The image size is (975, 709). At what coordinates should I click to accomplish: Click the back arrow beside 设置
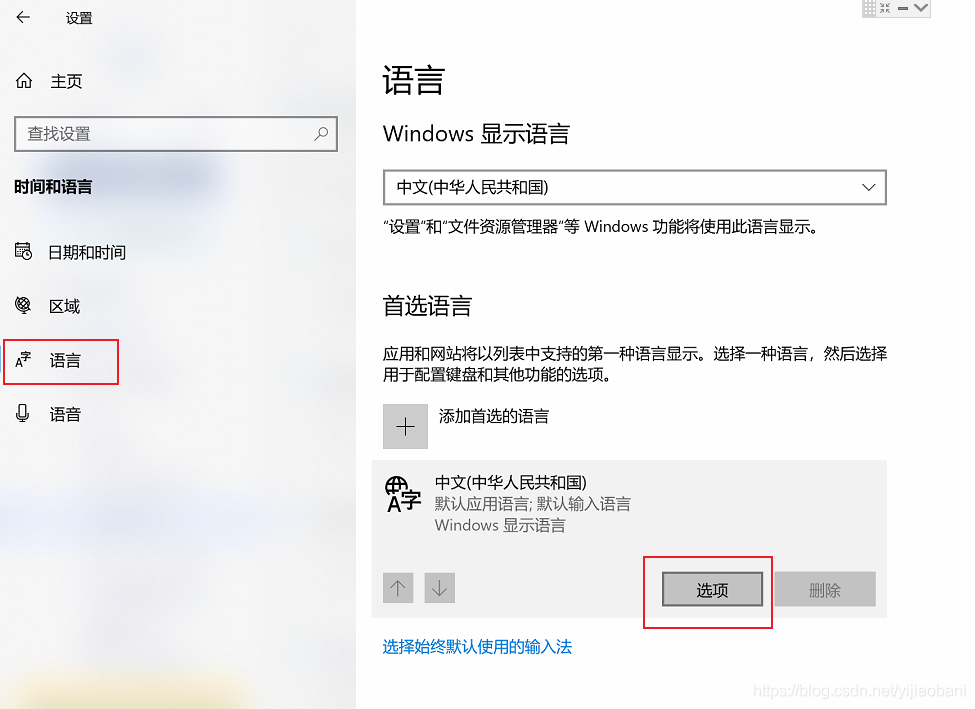(23, 17)
